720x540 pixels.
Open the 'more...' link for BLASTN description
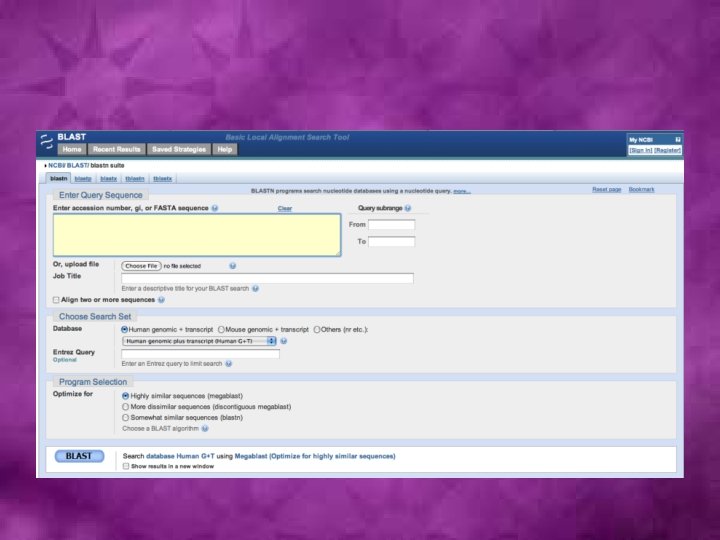462,191
